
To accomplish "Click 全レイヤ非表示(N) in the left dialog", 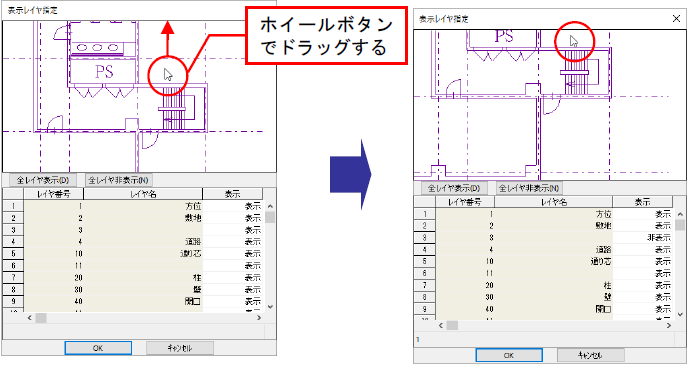I will 119,180.
